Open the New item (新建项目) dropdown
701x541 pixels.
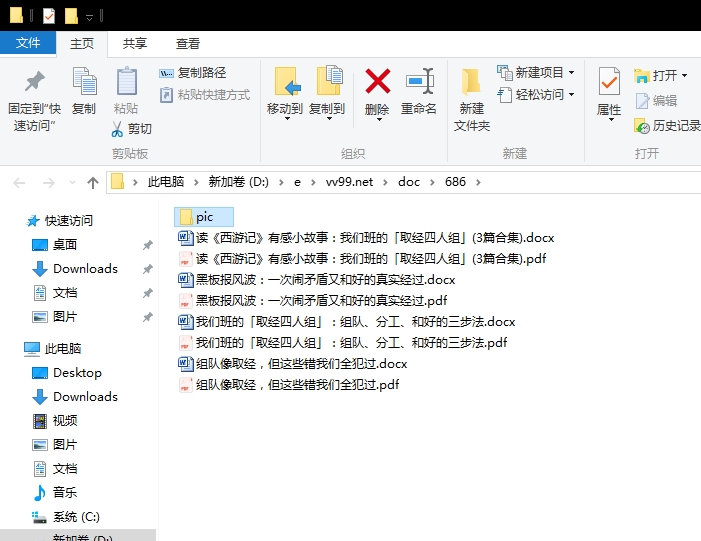[x=536, y=72]
